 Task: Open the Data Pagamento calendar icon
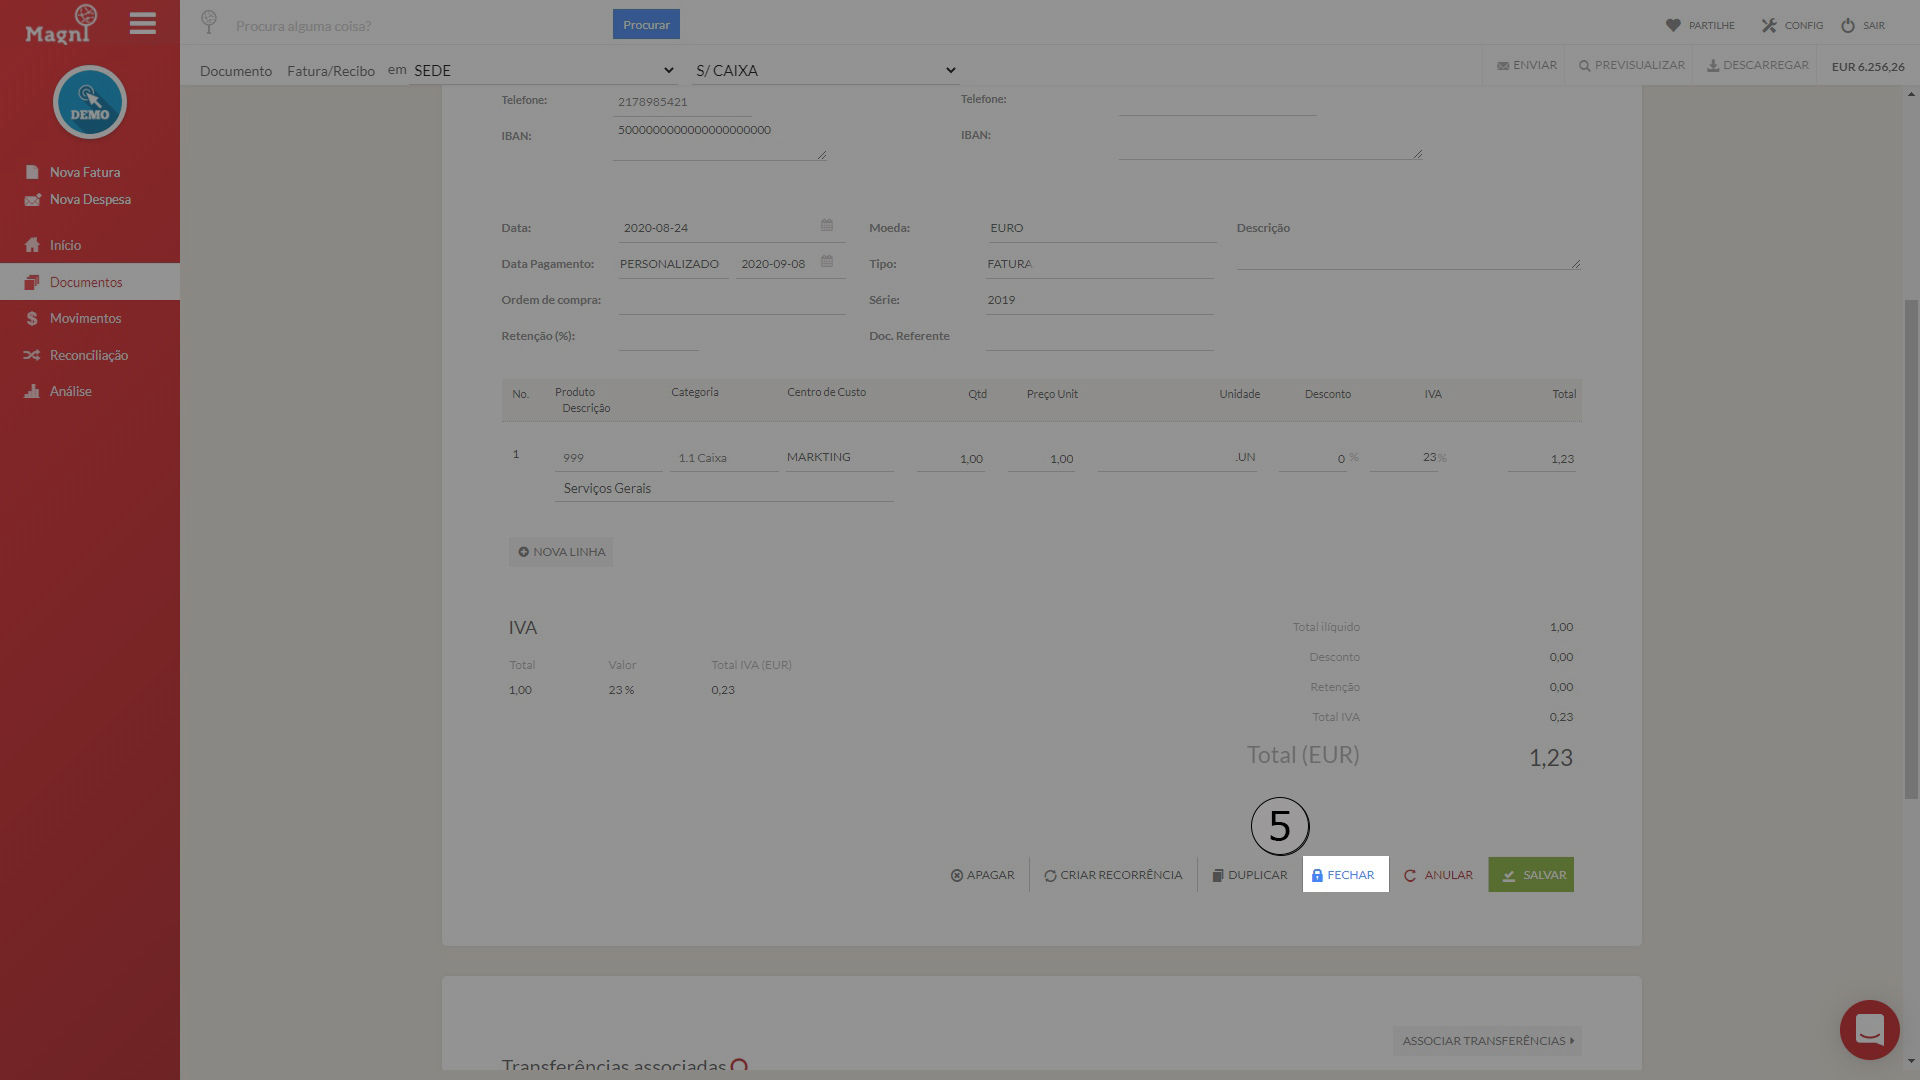[x=827, y=261]
